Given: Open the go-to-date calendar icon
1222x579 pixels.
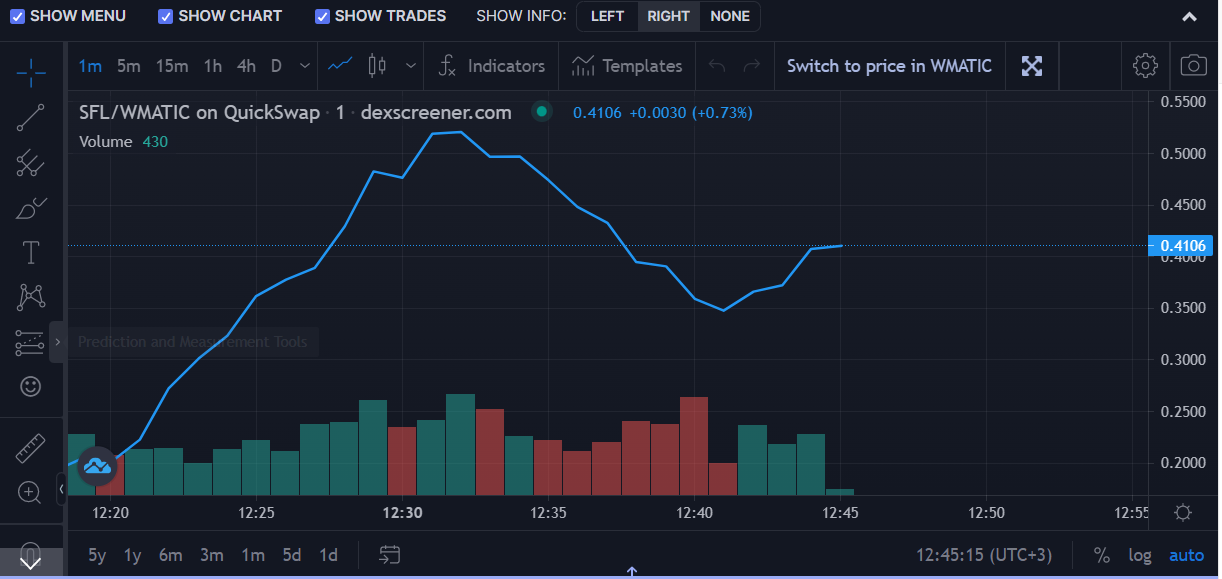Looking at the screenshot, I should click(x=390, y=555).
